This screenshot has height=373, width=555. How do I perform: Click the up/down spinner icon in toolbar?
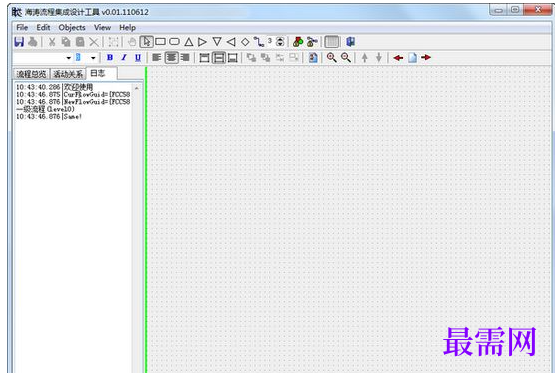[280, 42]
